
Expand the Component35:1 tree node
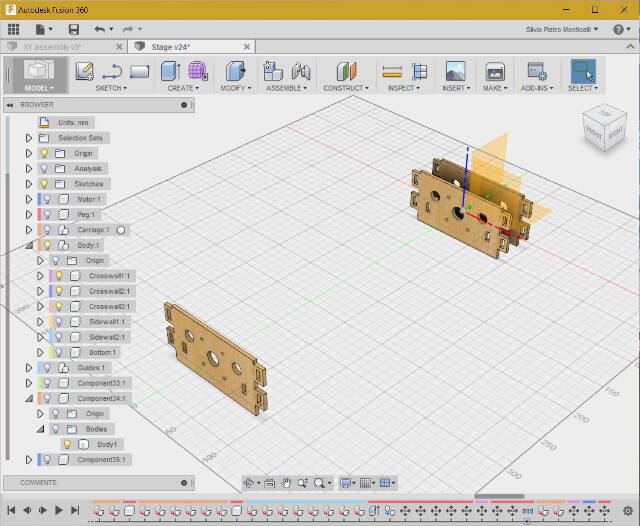[x=29, y=459]
